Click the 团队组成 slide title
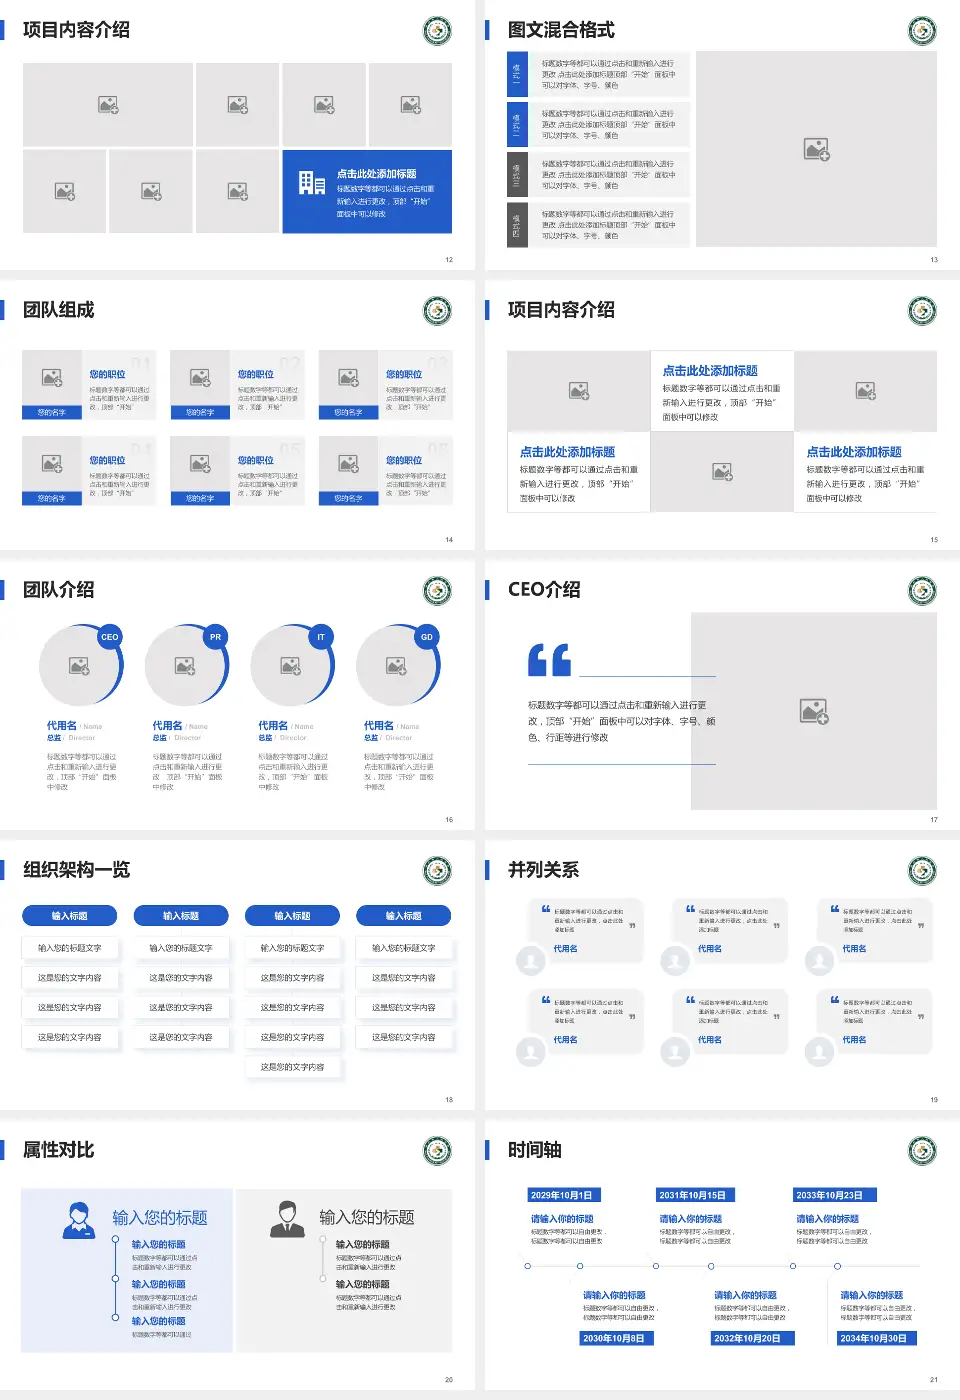 click(59, 310)
